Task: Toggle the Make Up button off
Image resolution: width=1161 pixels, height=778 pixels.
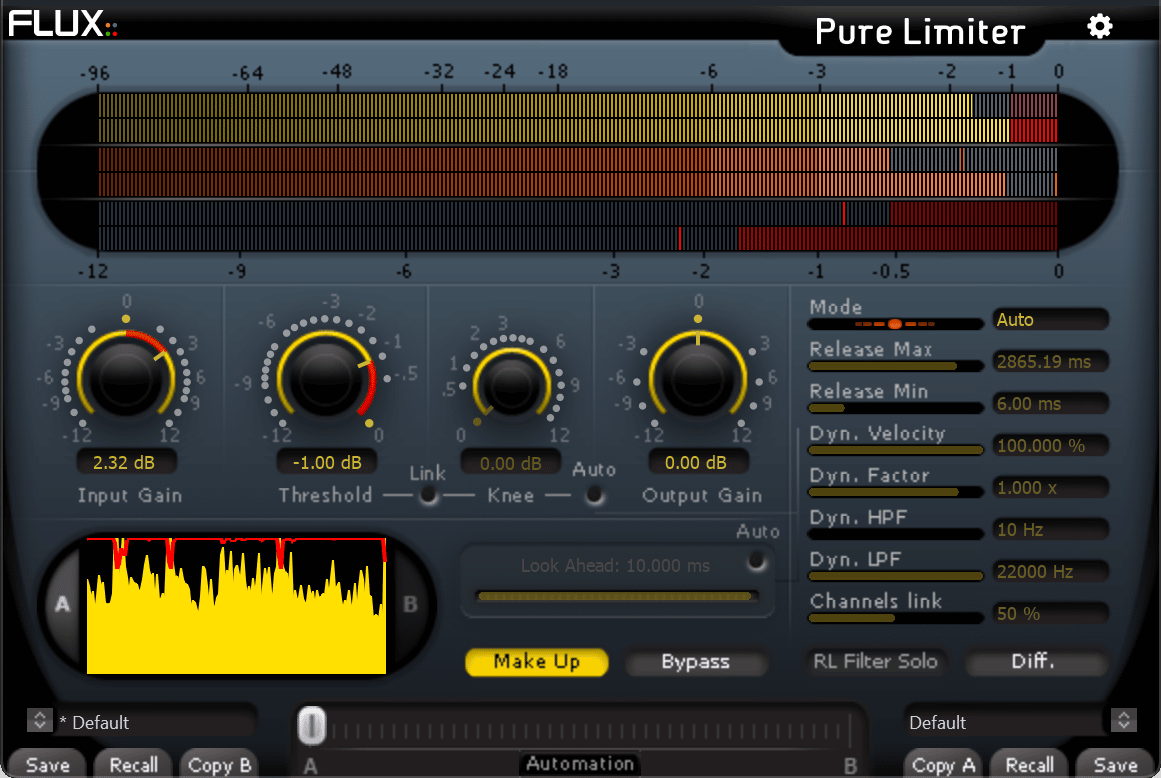Action: [x=536, y=662]
